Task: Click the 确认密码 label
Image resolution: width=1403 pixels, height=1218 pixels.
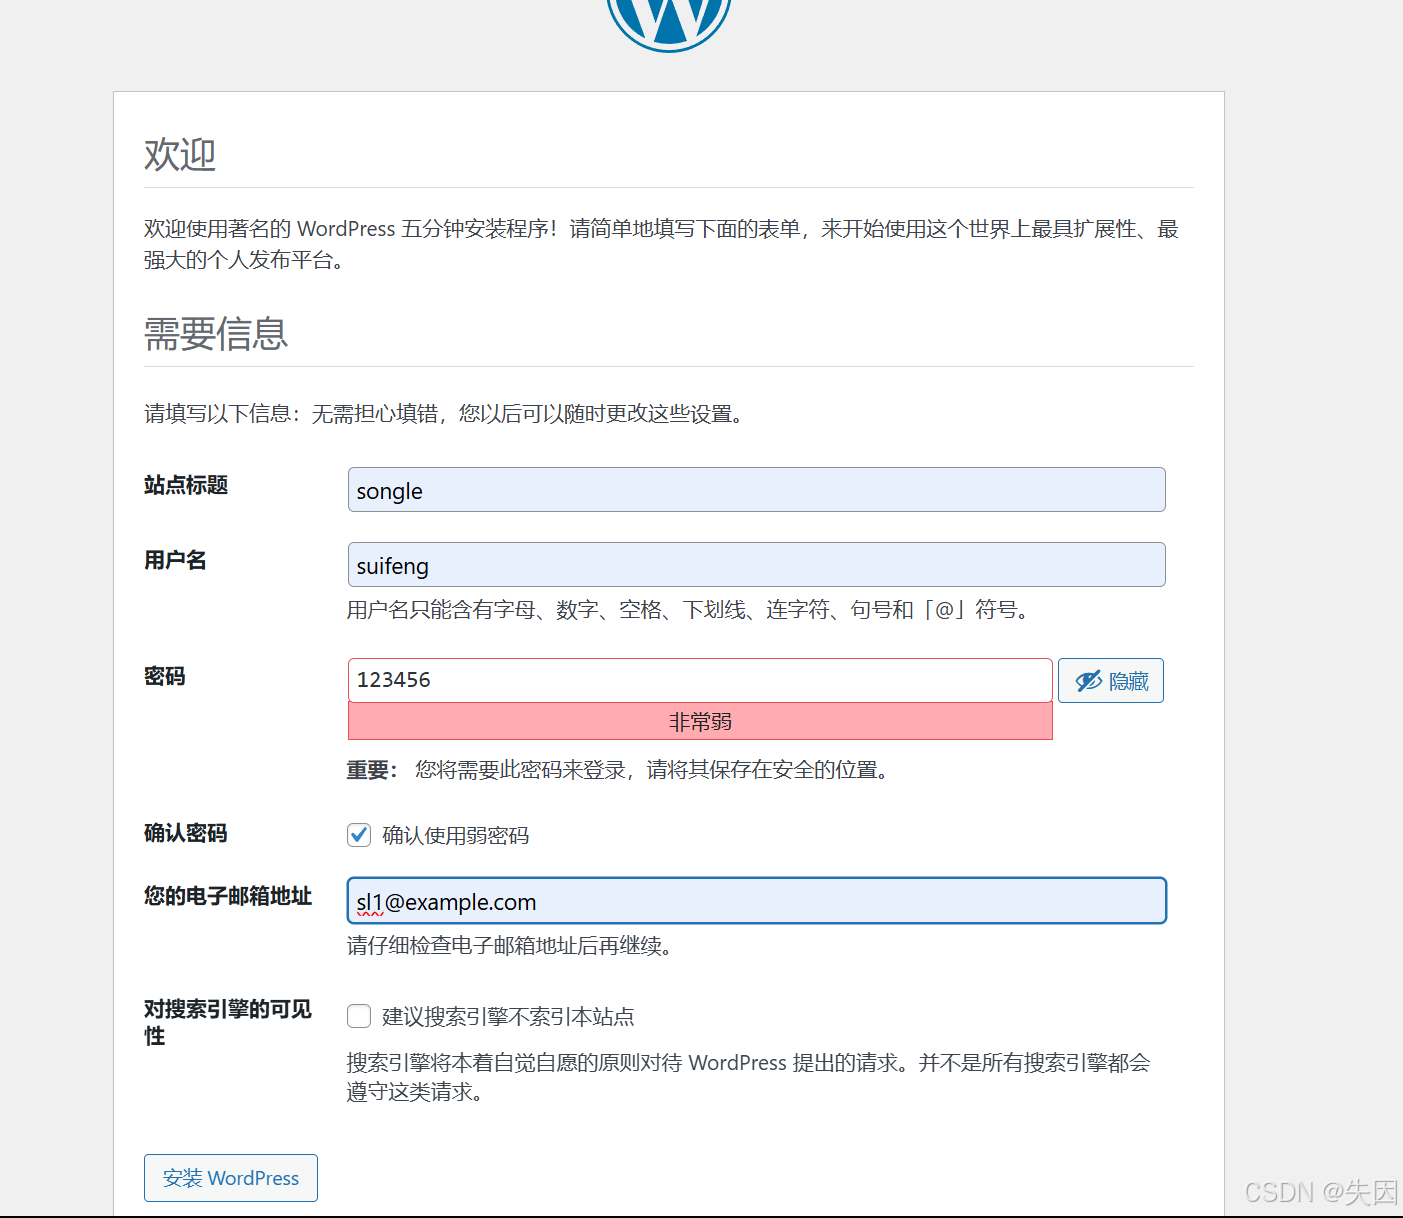Action: [x=186, y=833]
